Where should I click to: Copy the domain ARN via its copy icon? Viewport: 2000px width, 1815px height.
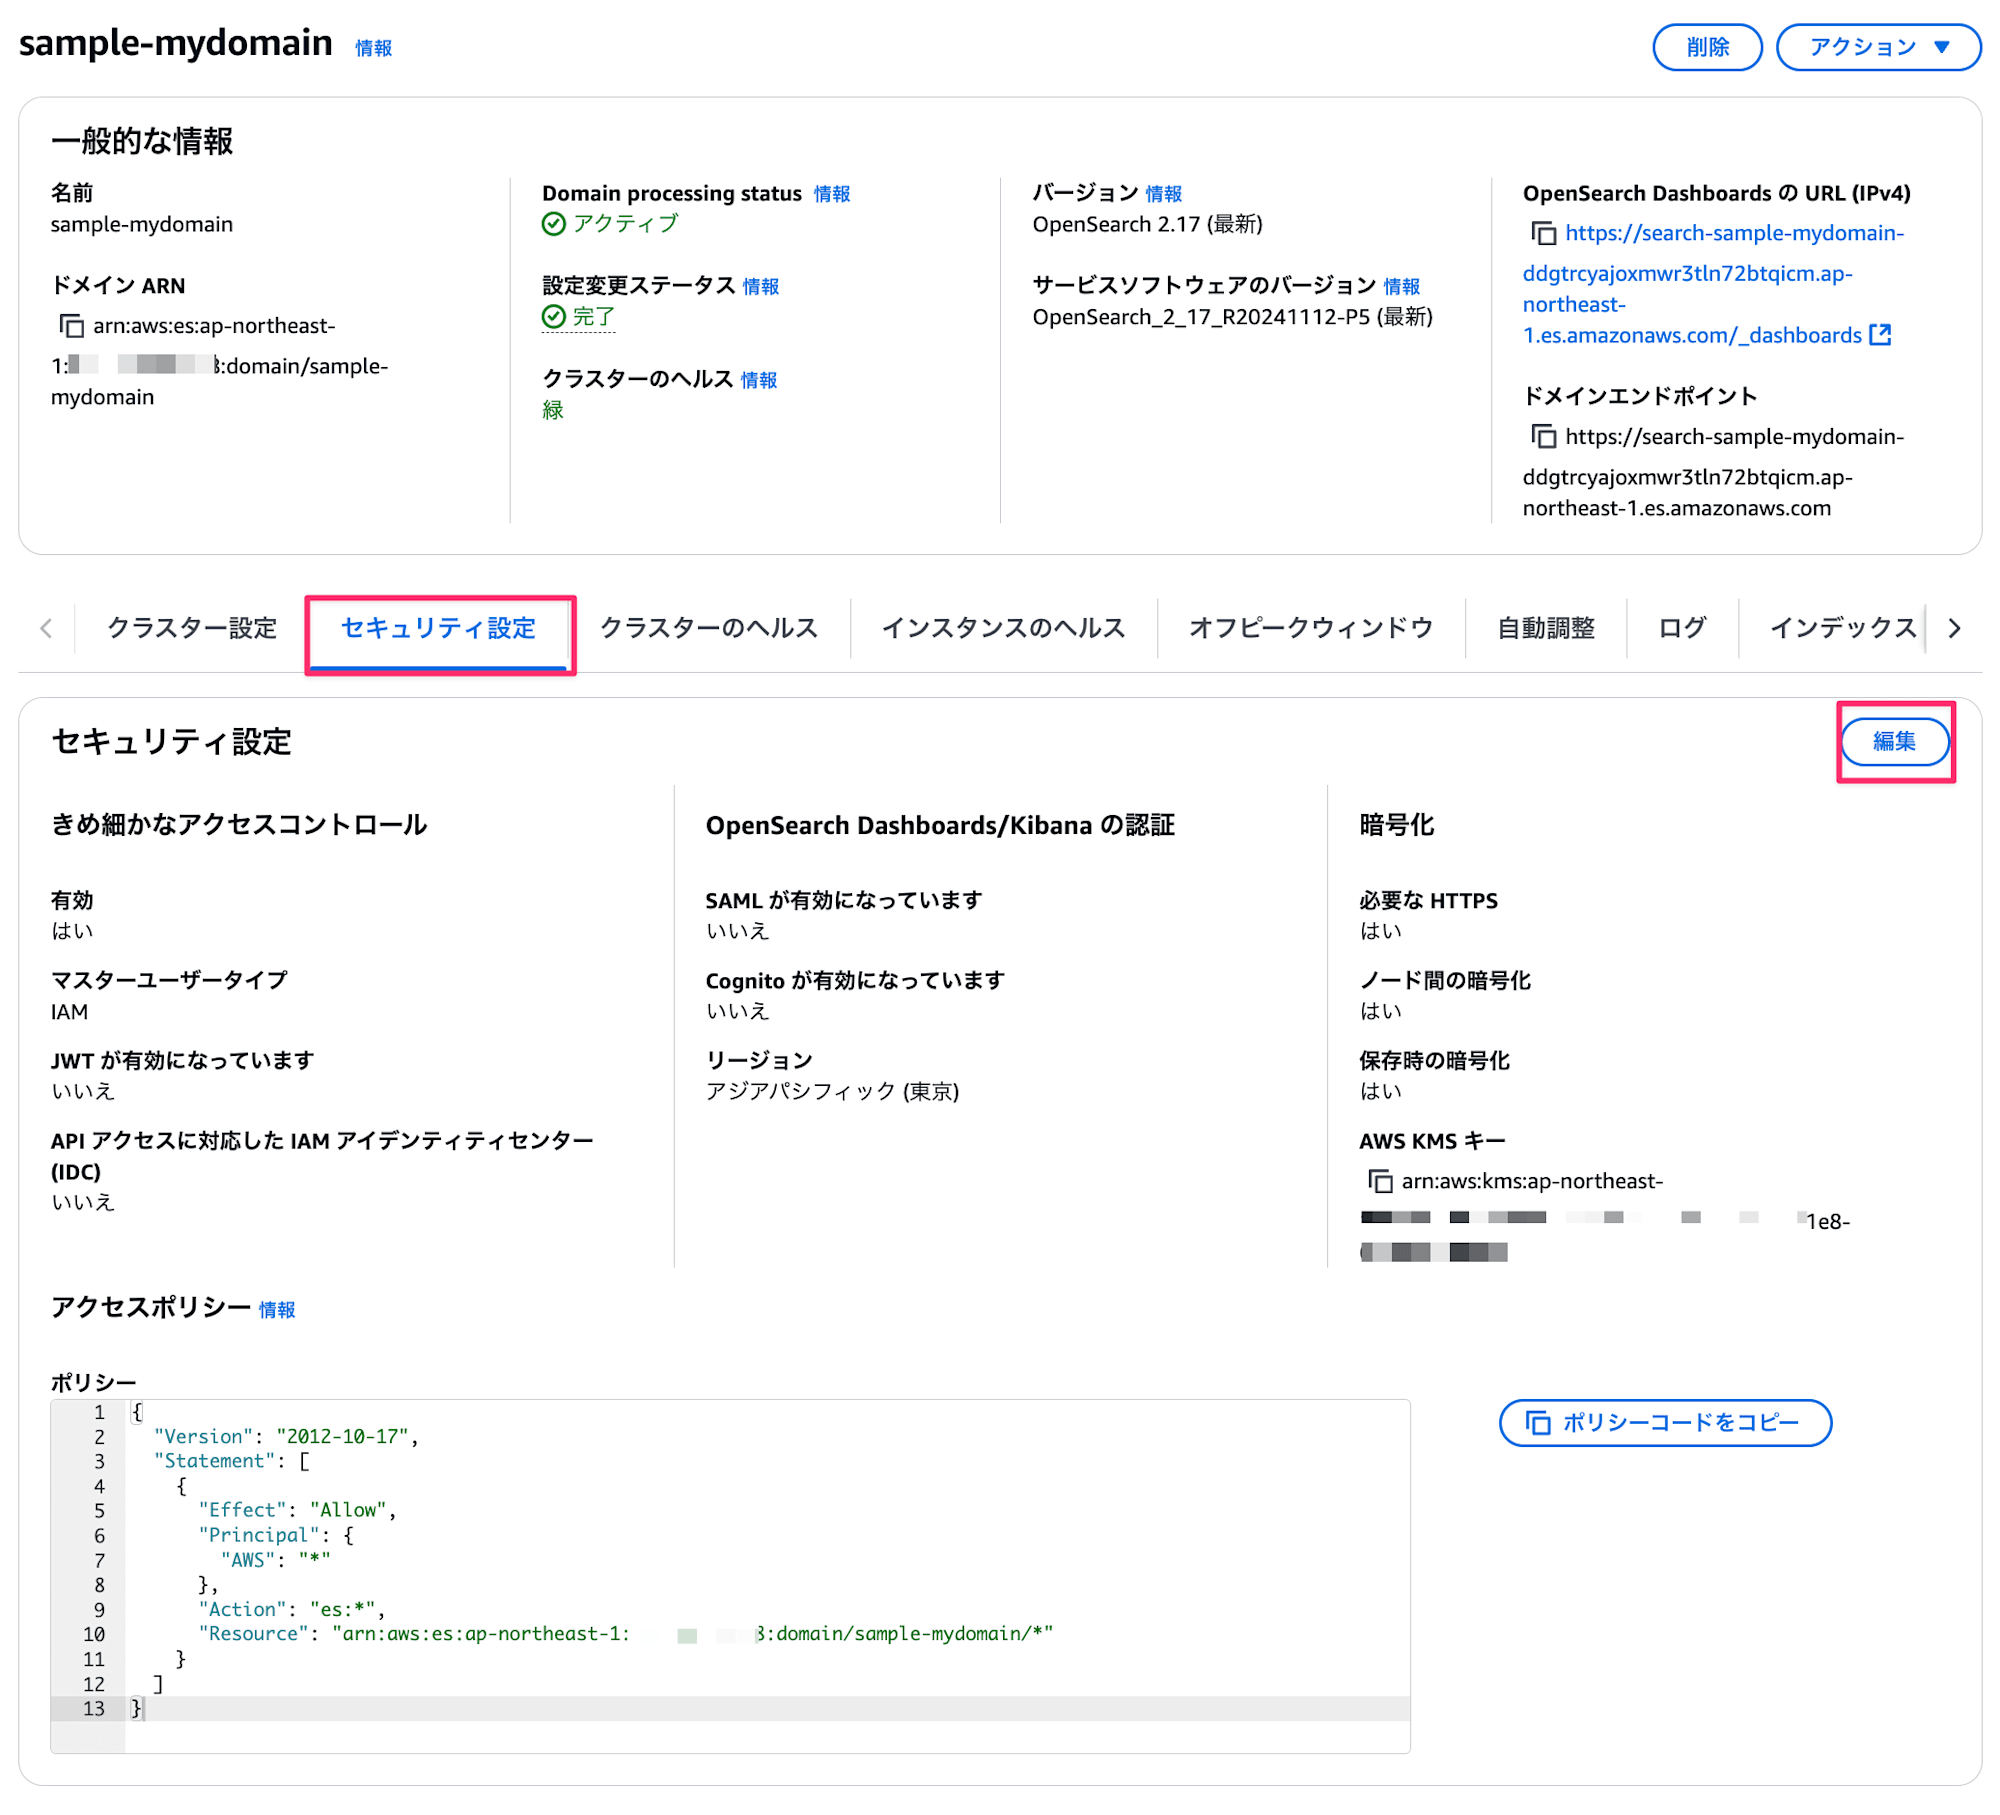click(x=71, y=326)
